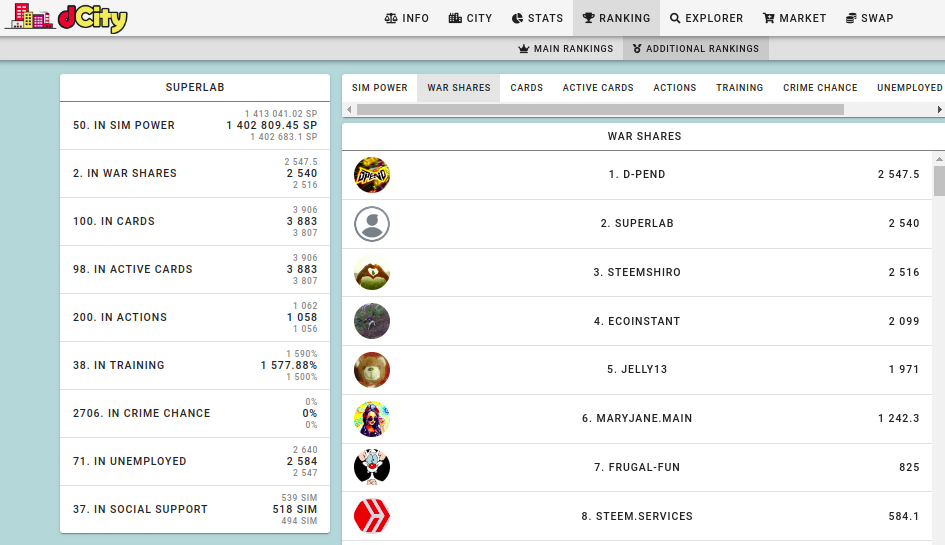Screen dimensions: 945x545
Task: Click the ranking list scroll-up arrow
Action: tap(939, 159)
